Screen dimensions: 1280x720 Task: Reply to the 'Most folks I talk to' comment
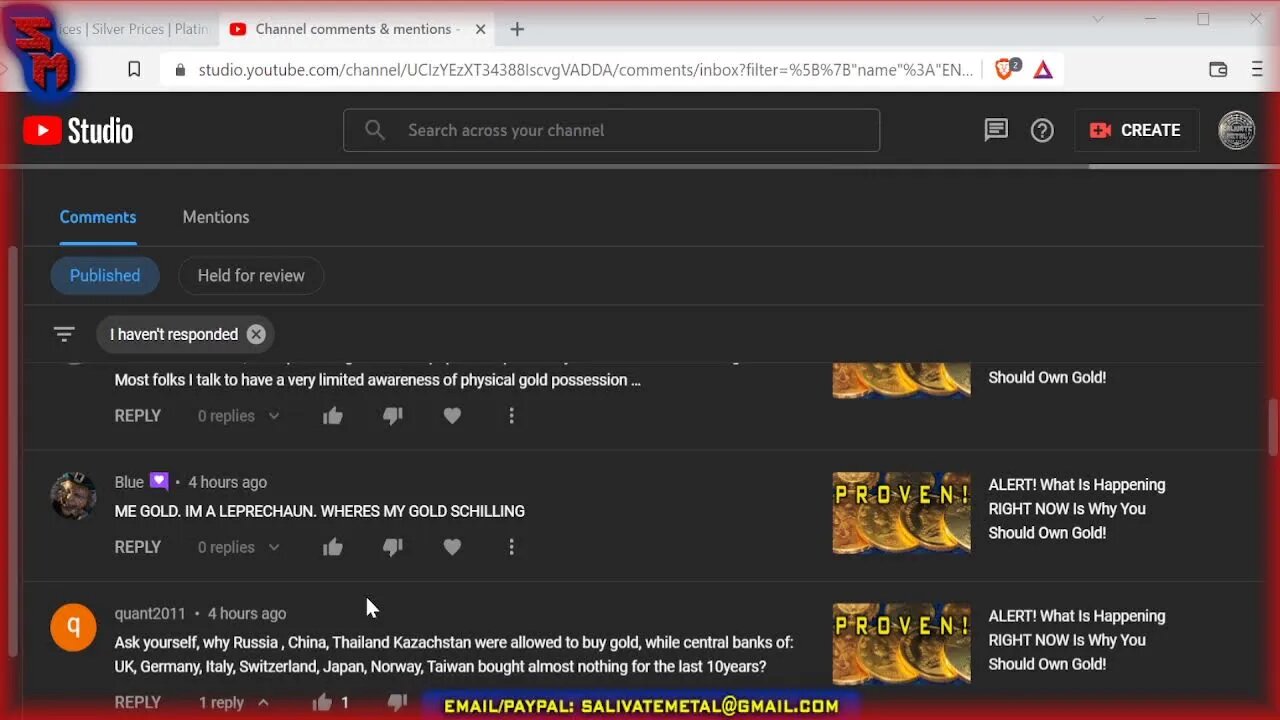pyautogui.click(x=138, y=416)
